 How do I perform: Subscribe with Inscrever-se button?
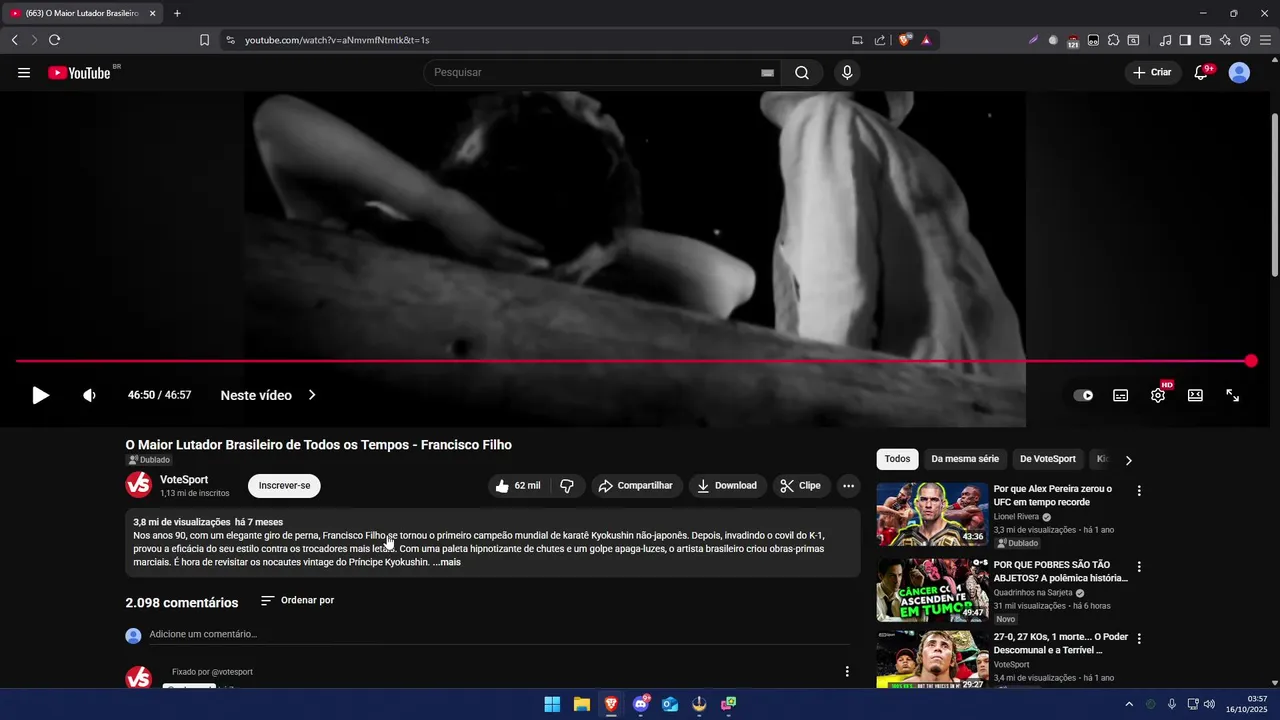point(284,486)
